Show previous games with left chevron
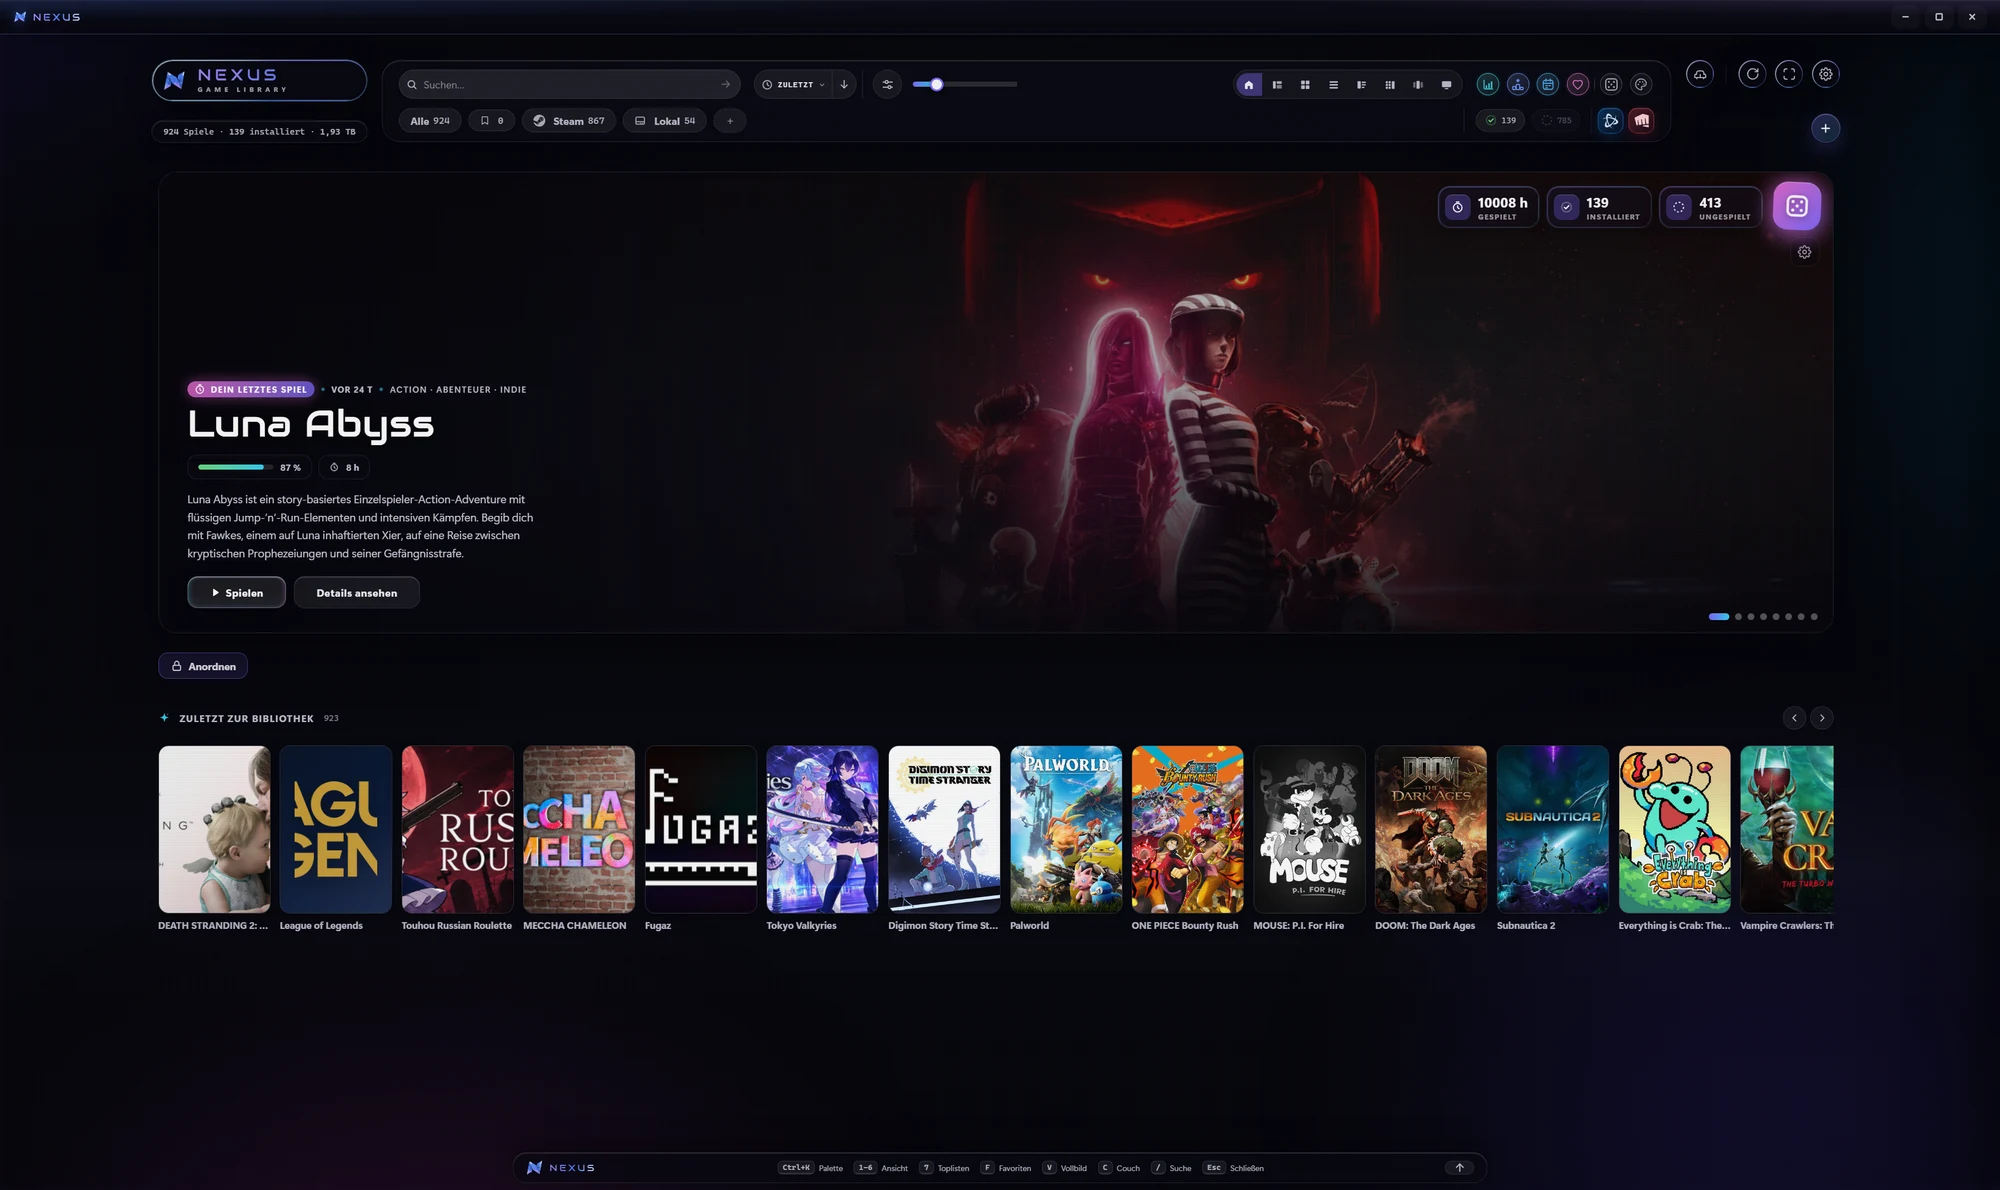This screenshot has height=1190, width=2000. (1794, 718)
